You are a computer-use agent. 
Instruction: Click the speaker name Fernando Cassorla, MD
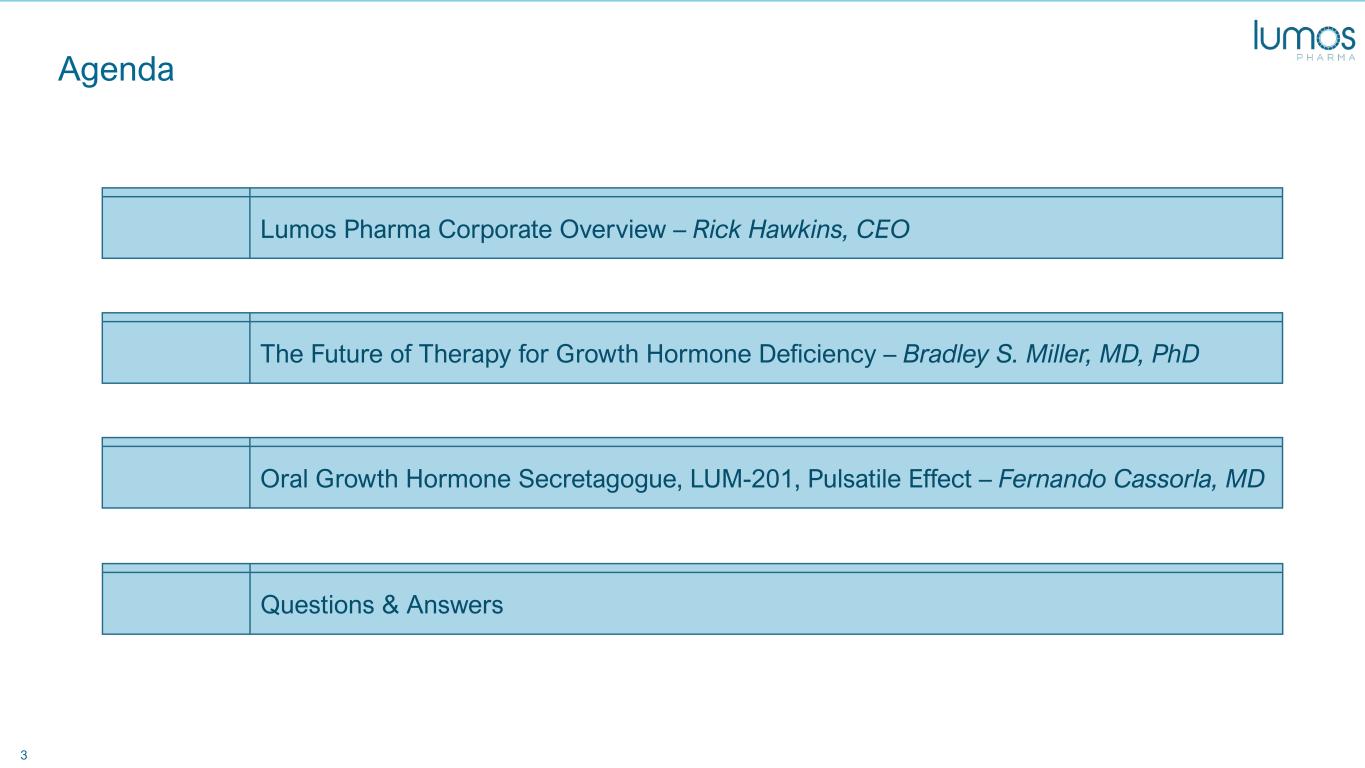[1131, 479]
